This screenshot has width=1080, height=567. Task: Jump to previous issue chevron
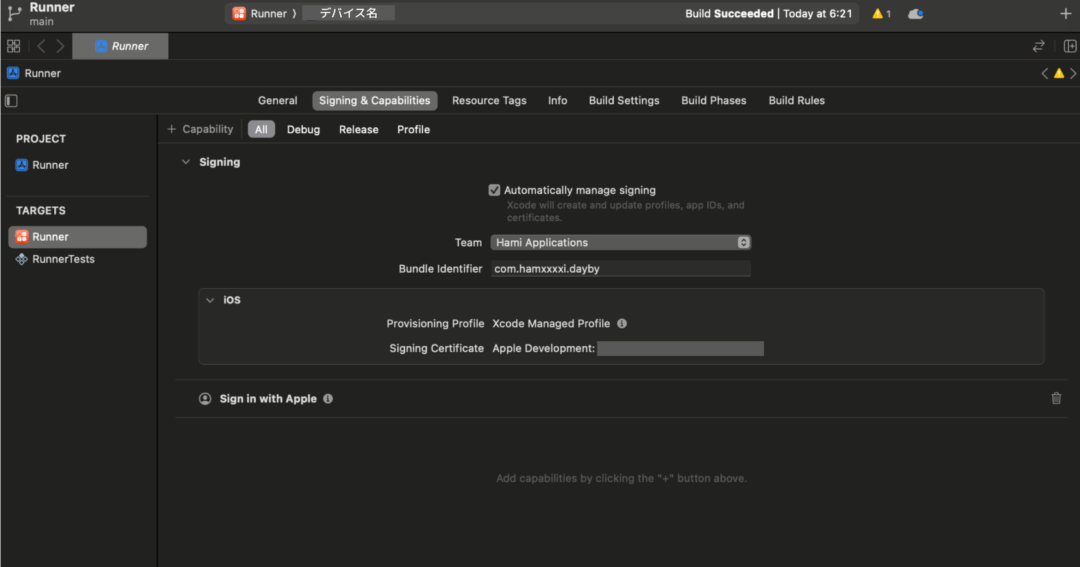coord(1045,74)
